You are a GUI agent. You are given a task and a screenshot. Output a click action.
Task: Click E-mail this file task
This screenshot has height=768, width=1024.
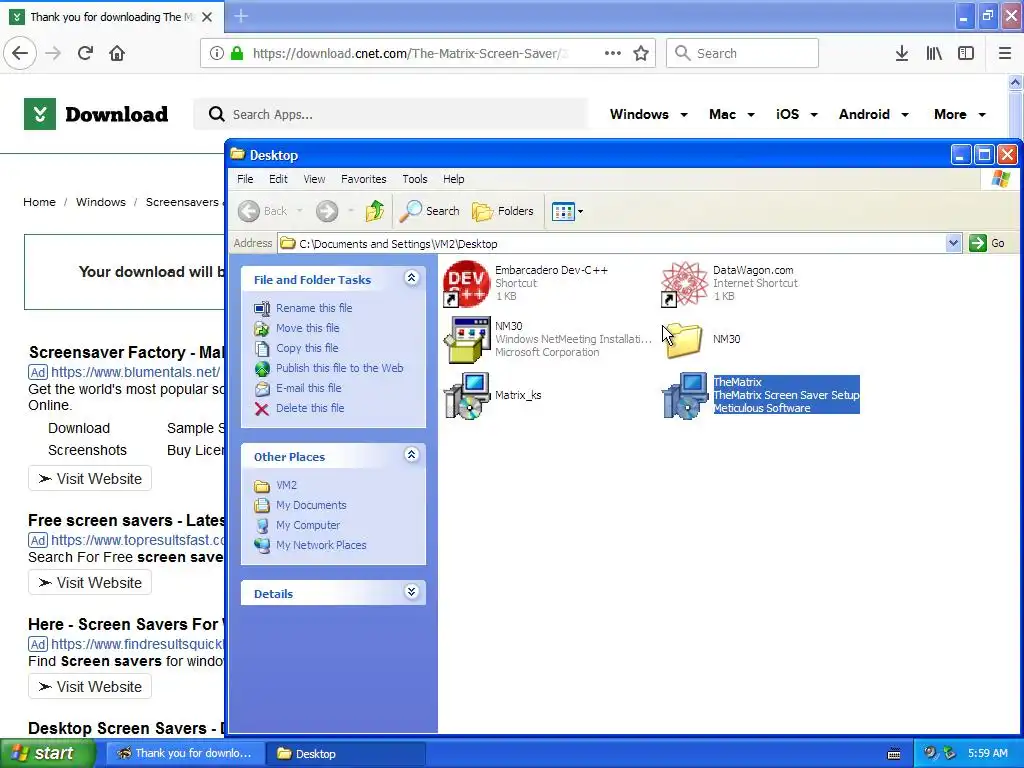[x=308, y=388]
